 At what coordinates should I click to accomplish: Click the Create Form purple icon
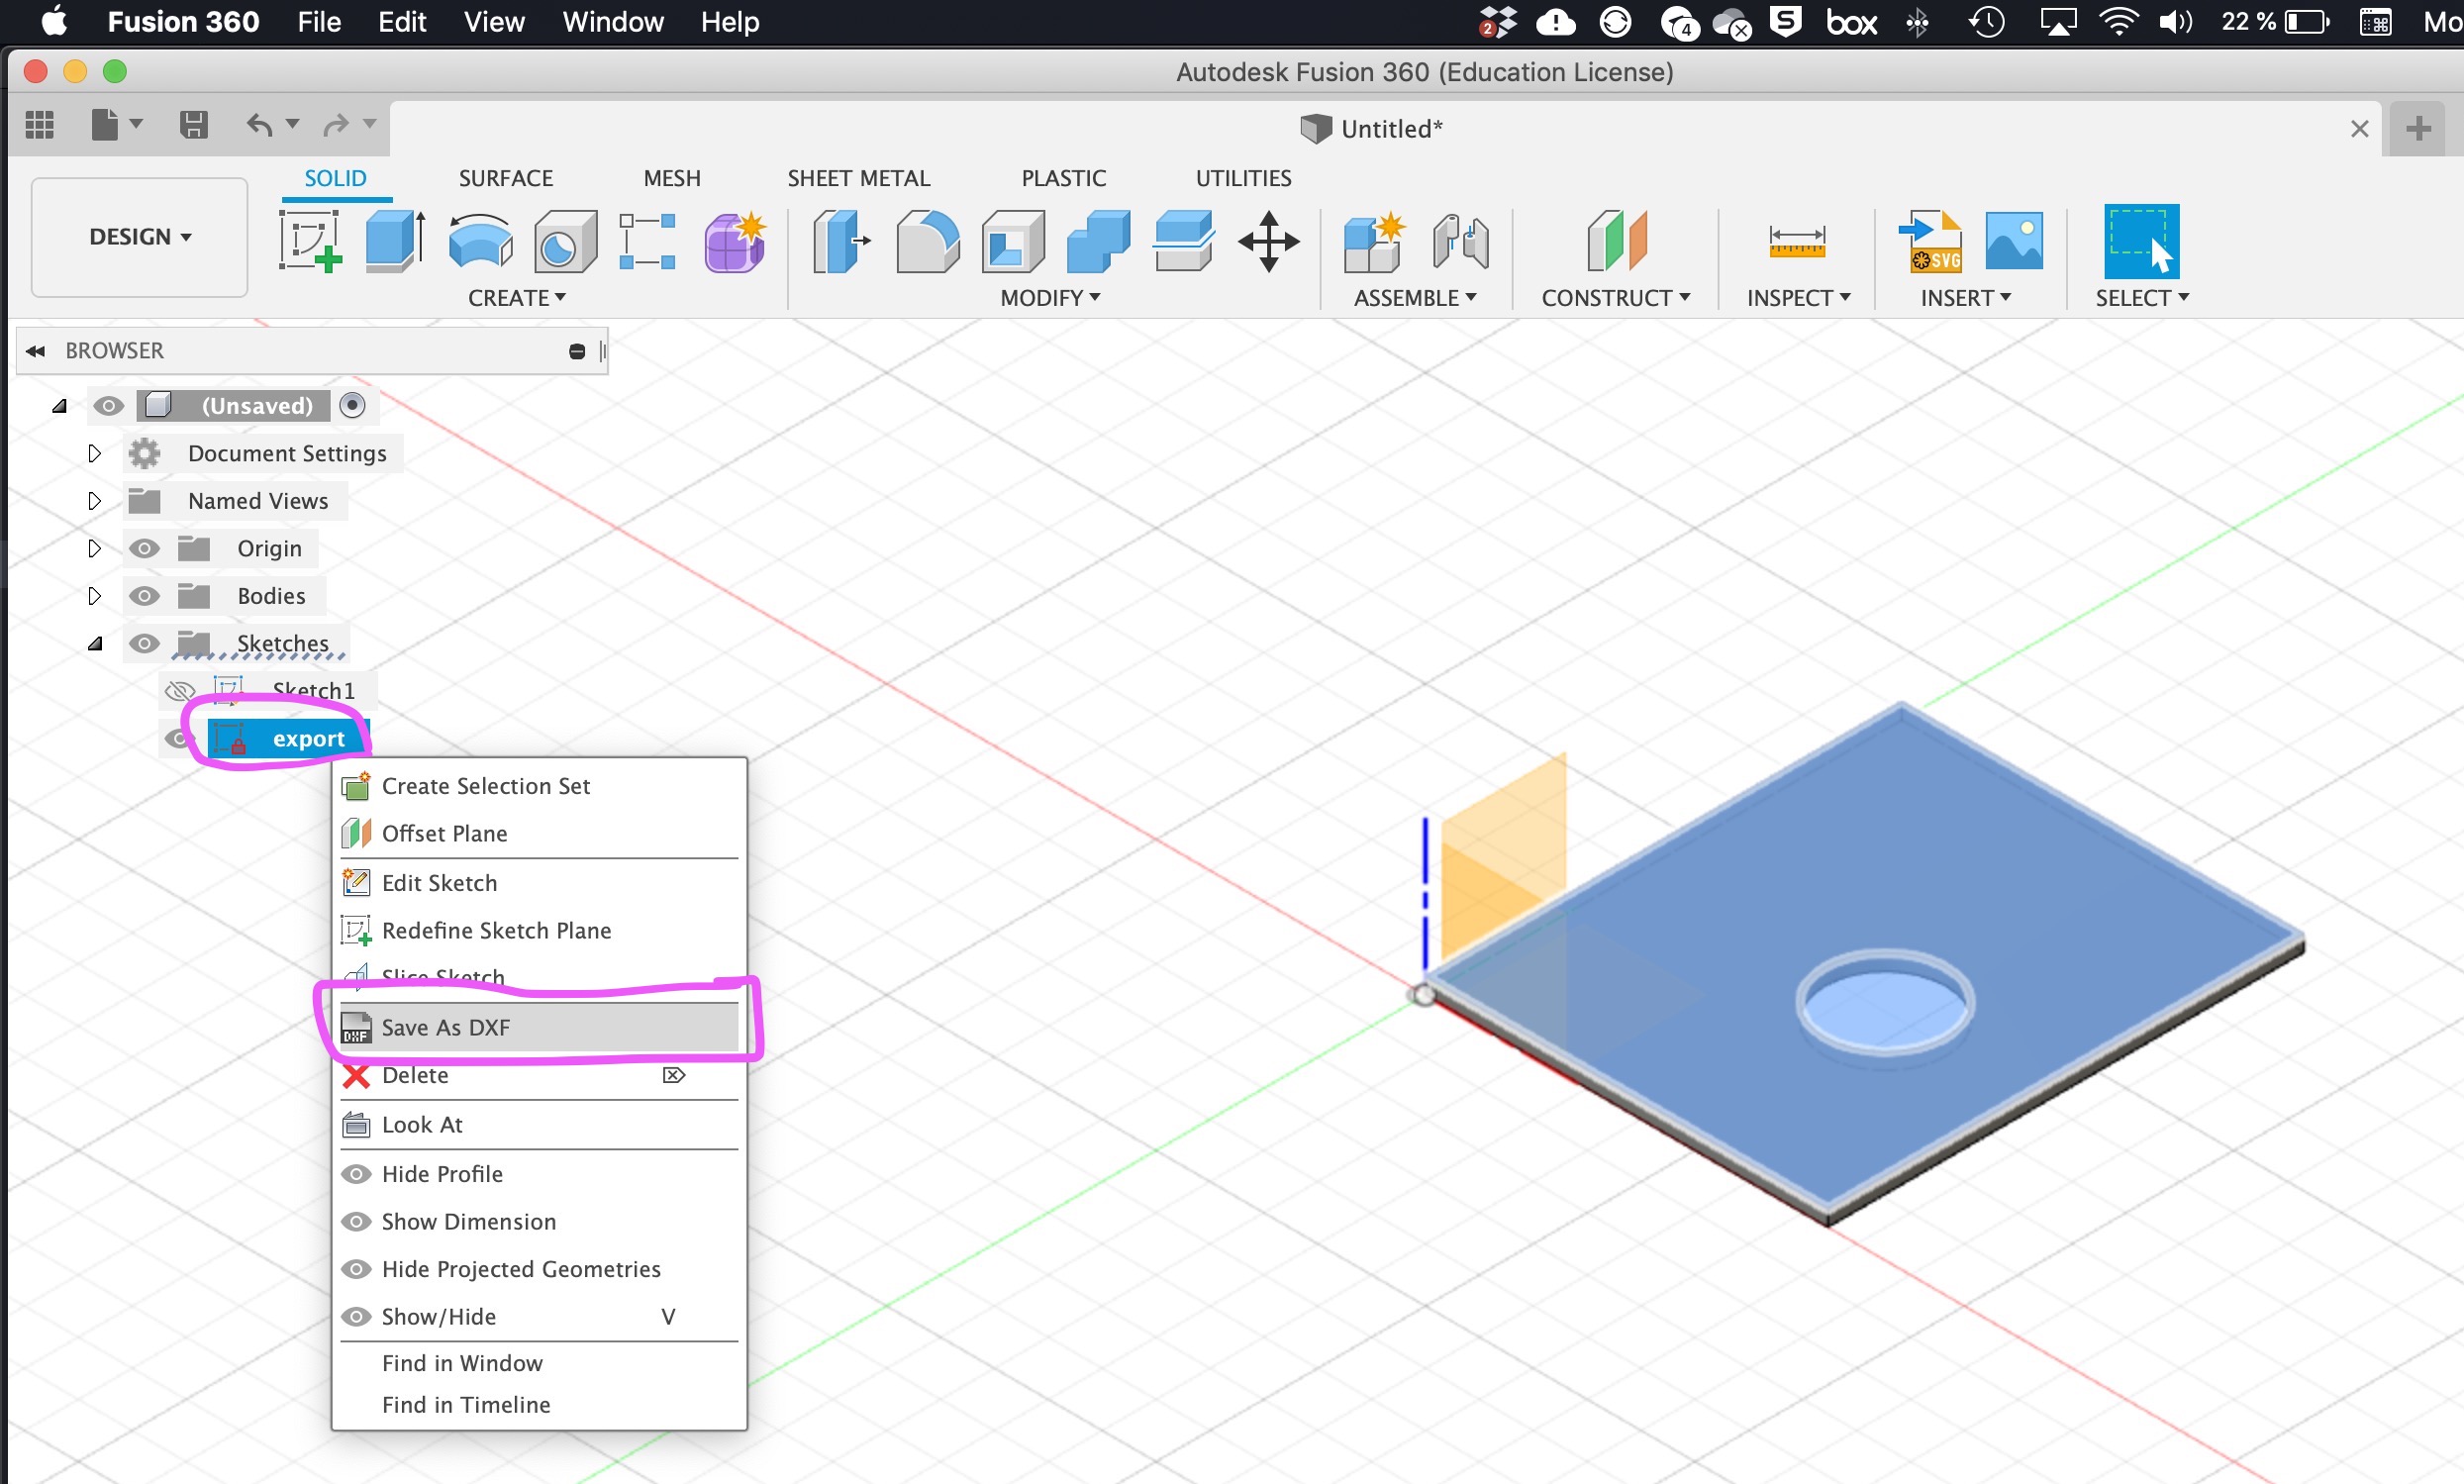pyautogui.click(x=735, y=241)
